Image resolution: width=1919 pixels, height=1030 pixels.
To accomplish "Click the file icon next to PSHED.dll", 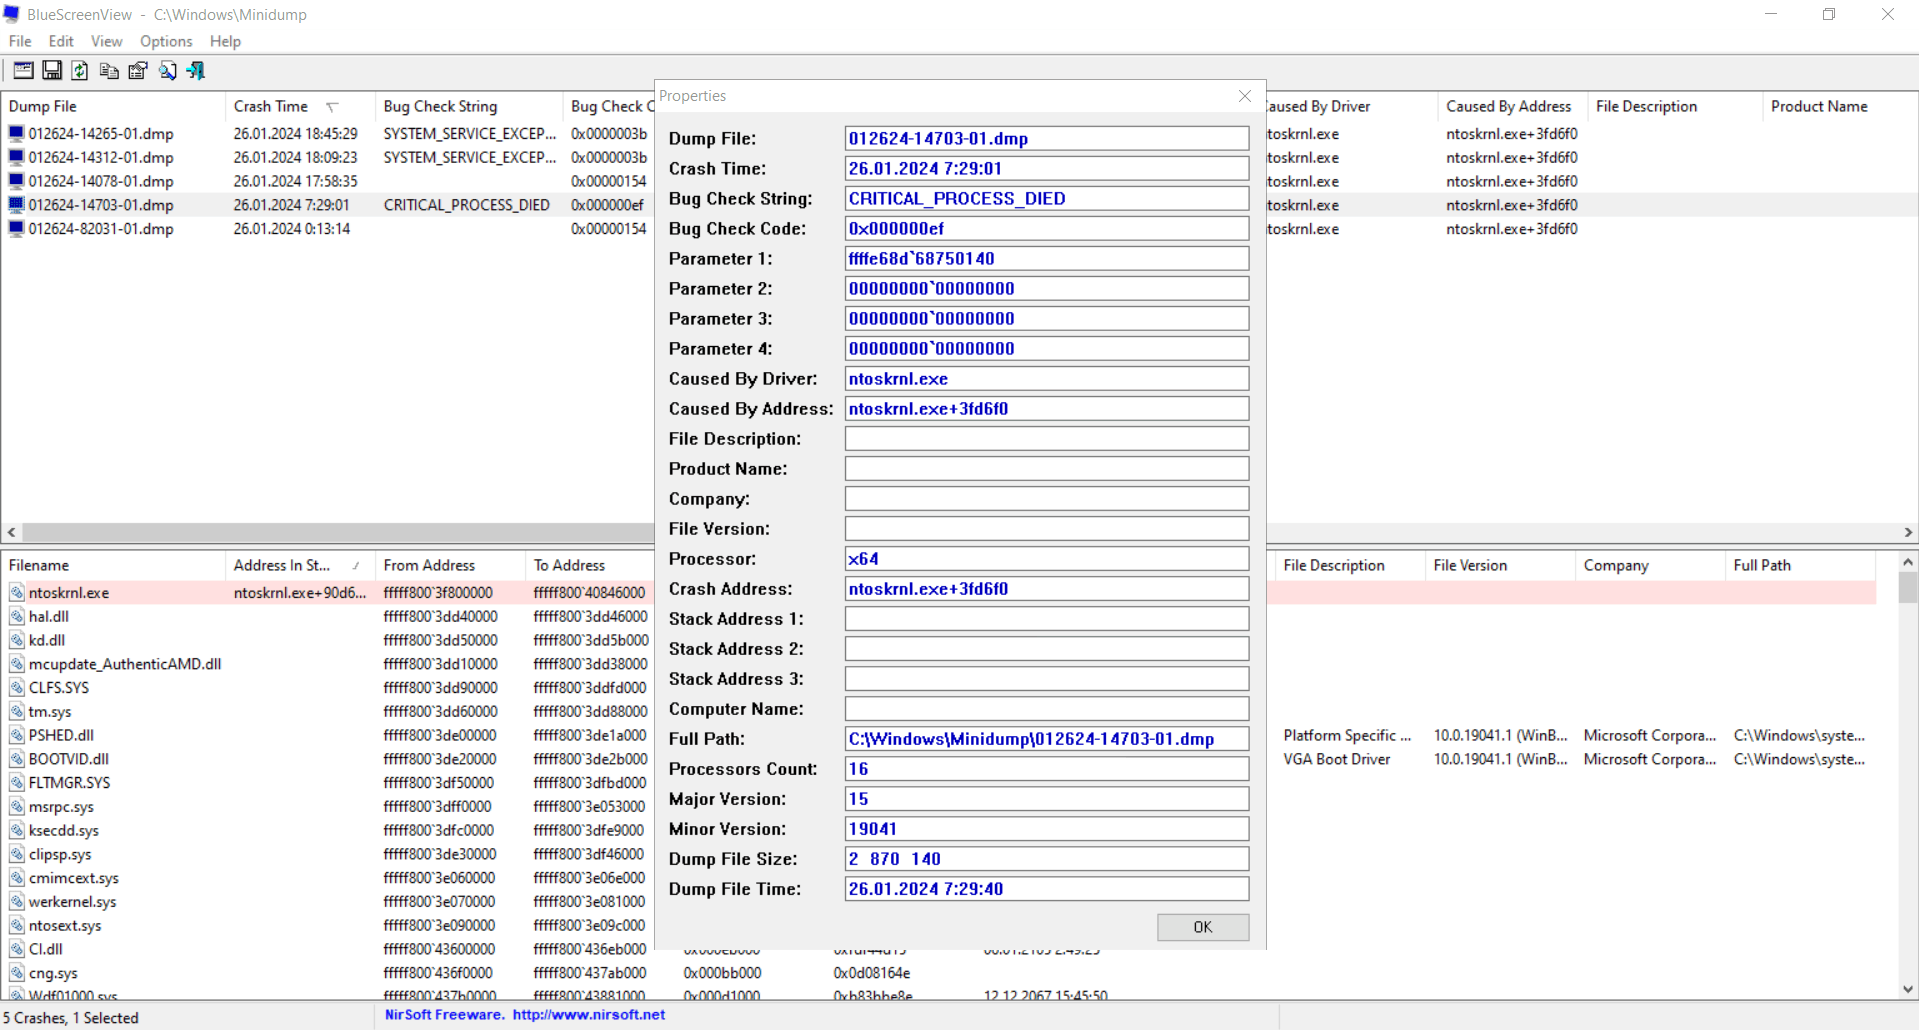I will pyautogui.click(x=17, y=735).
